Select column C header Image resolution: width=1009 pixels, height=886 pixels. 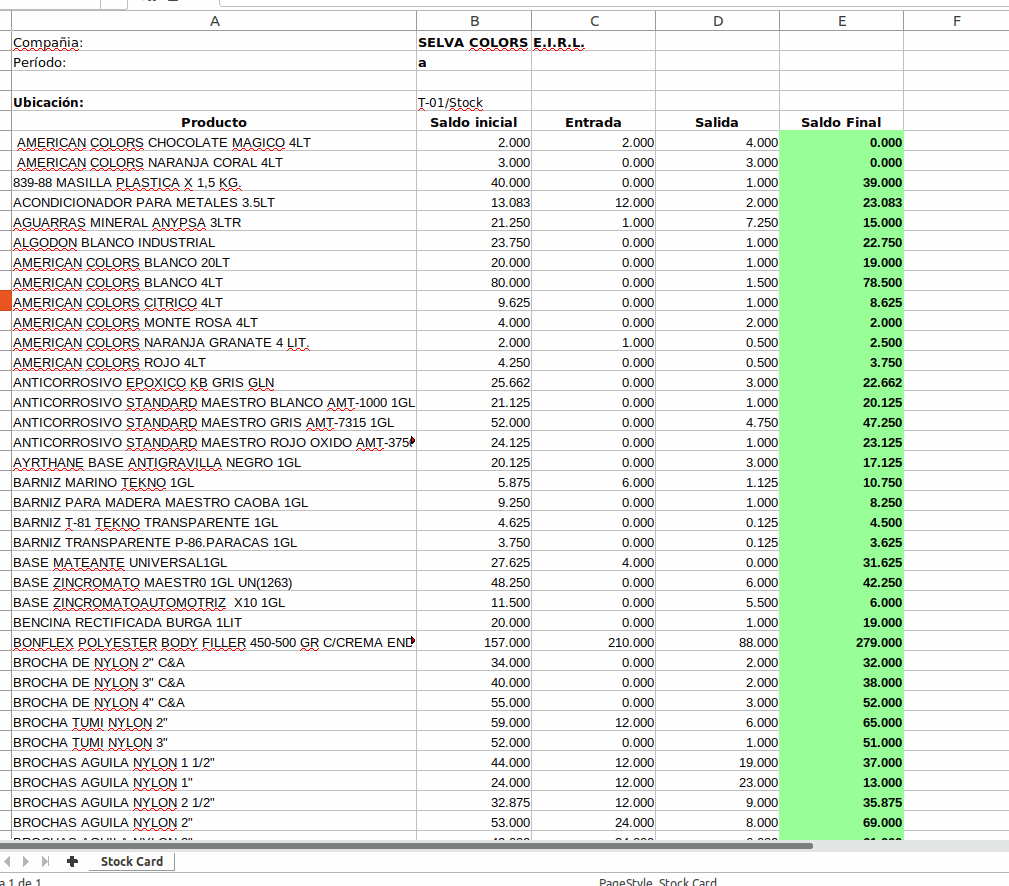click(x=594, y=21)
